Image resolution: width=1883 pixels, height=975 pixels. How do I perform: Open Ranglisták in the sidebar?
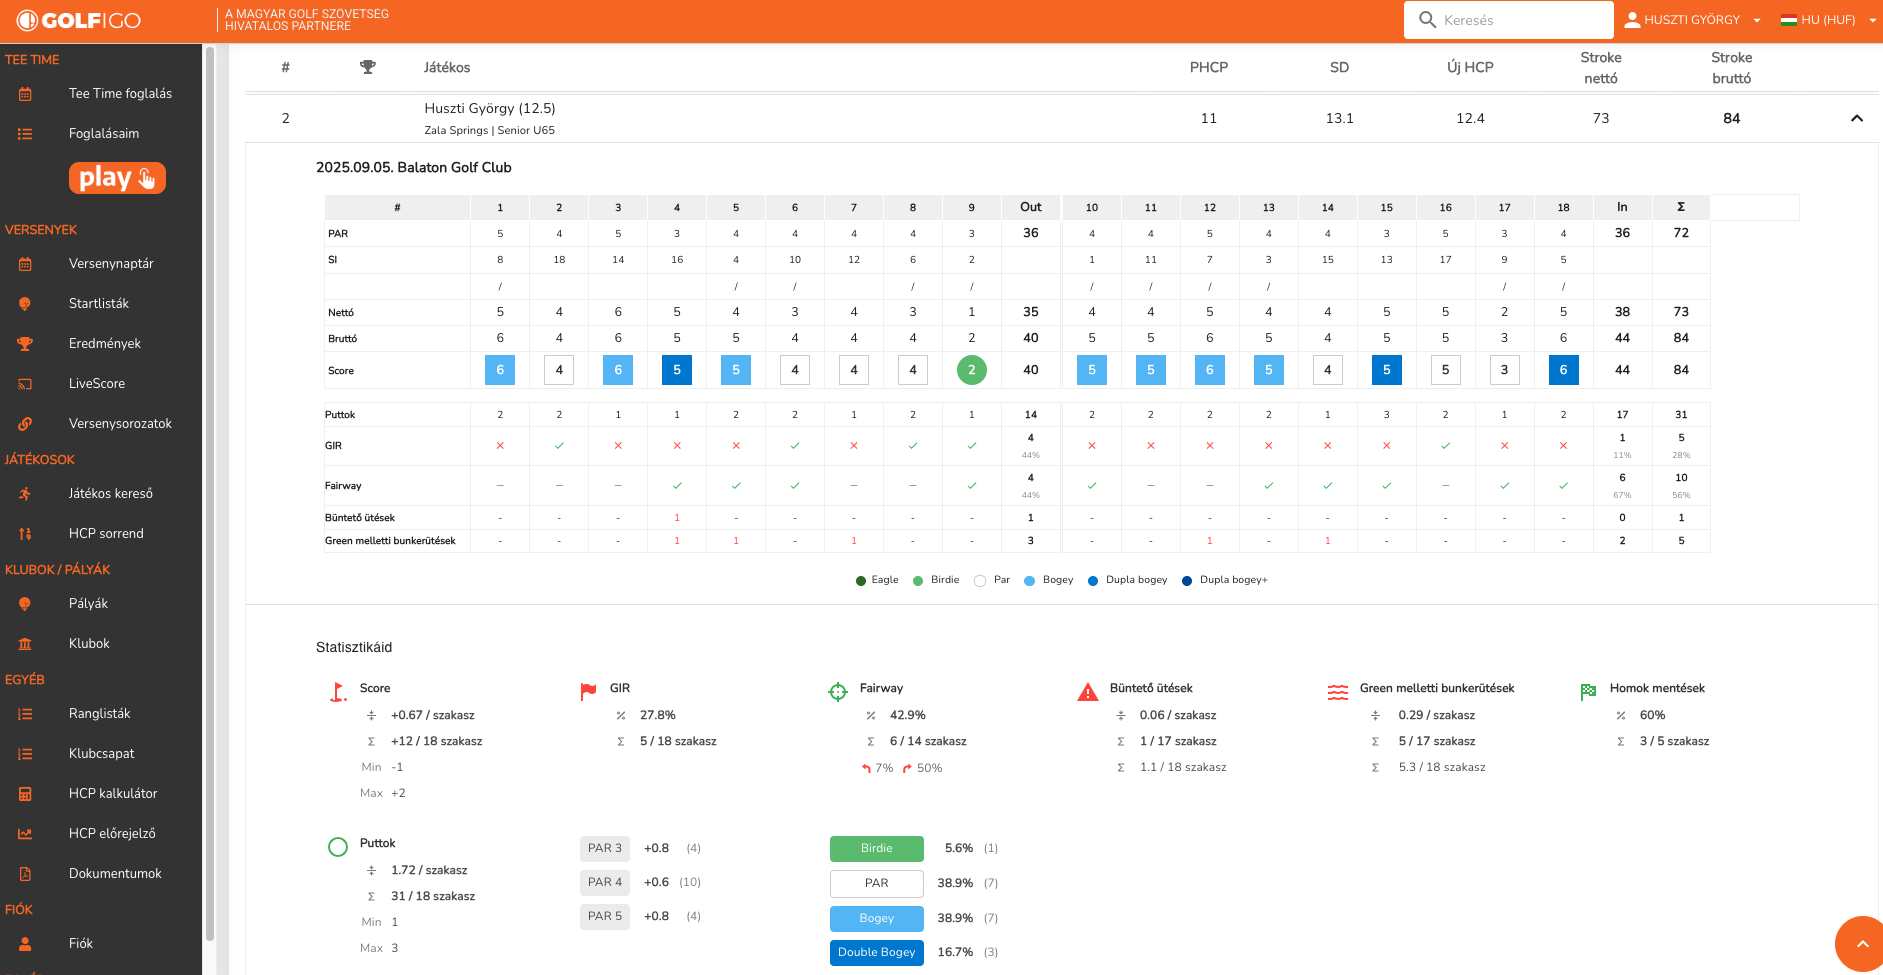pos(99,714)
